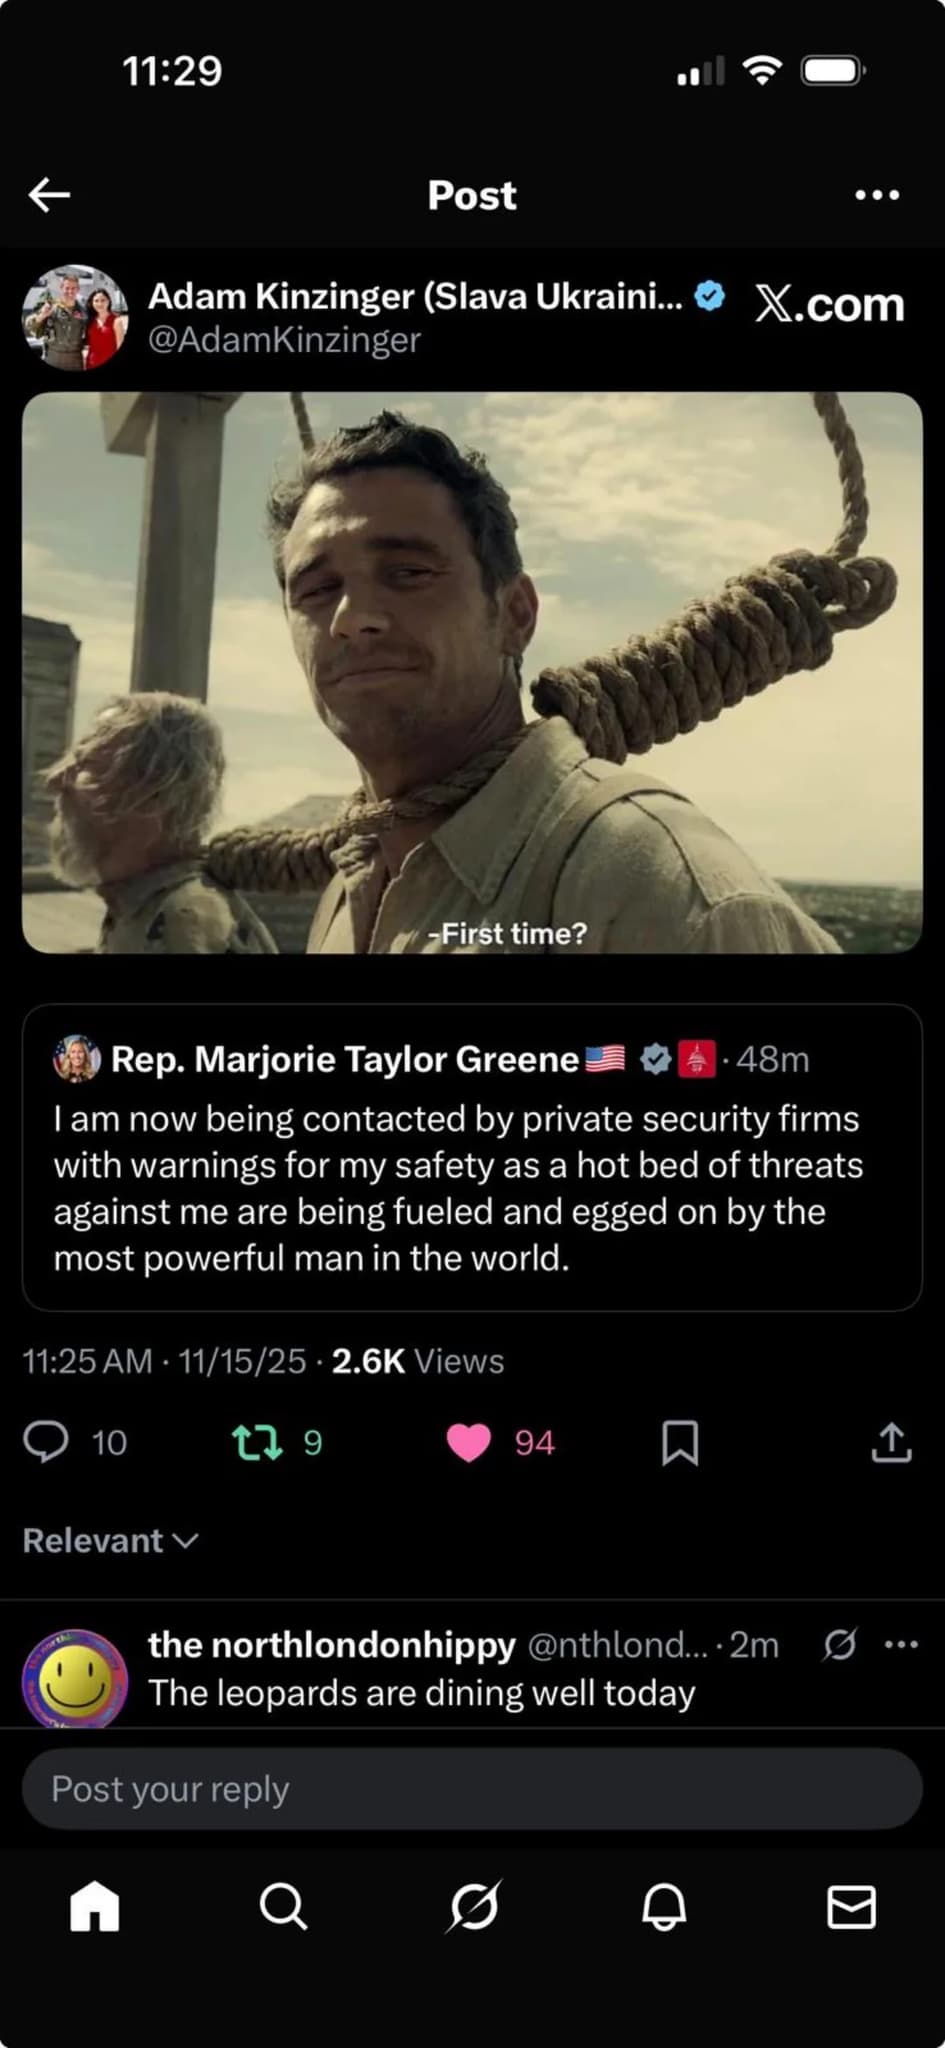Viewport: 945px width, 2048px height.
Task: Open Messages envelope icon
Action: click(x=851, y=1906)
